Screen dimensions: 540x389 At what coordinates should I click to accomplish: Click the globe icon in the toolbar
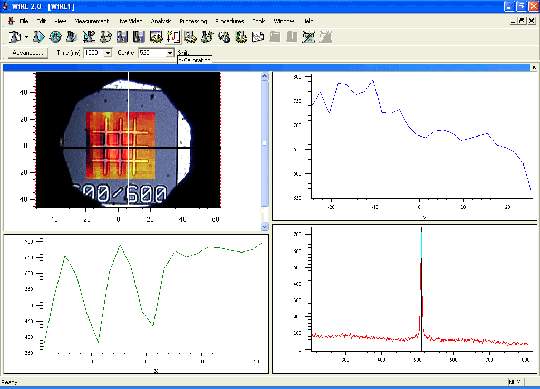pyautogui.click(x=55, y=36)
